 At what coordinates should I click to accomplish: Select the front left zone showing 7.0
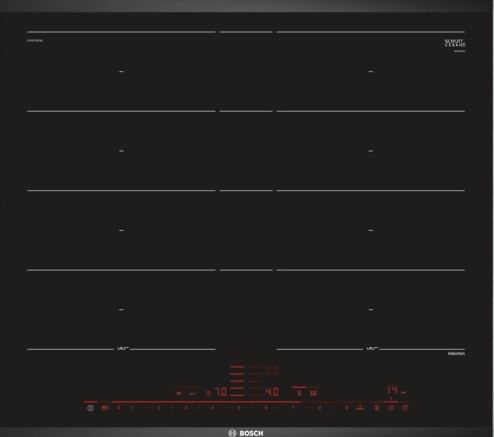tap(221, 392)
